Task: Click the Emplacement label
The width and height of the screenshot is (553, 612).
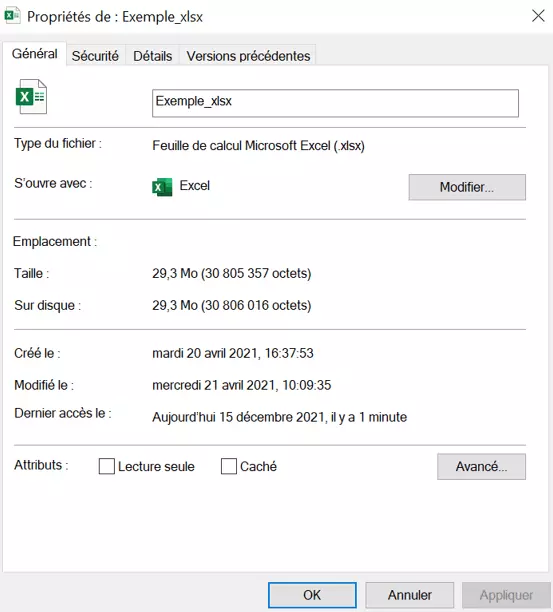Action: click(x=55, y=242)
